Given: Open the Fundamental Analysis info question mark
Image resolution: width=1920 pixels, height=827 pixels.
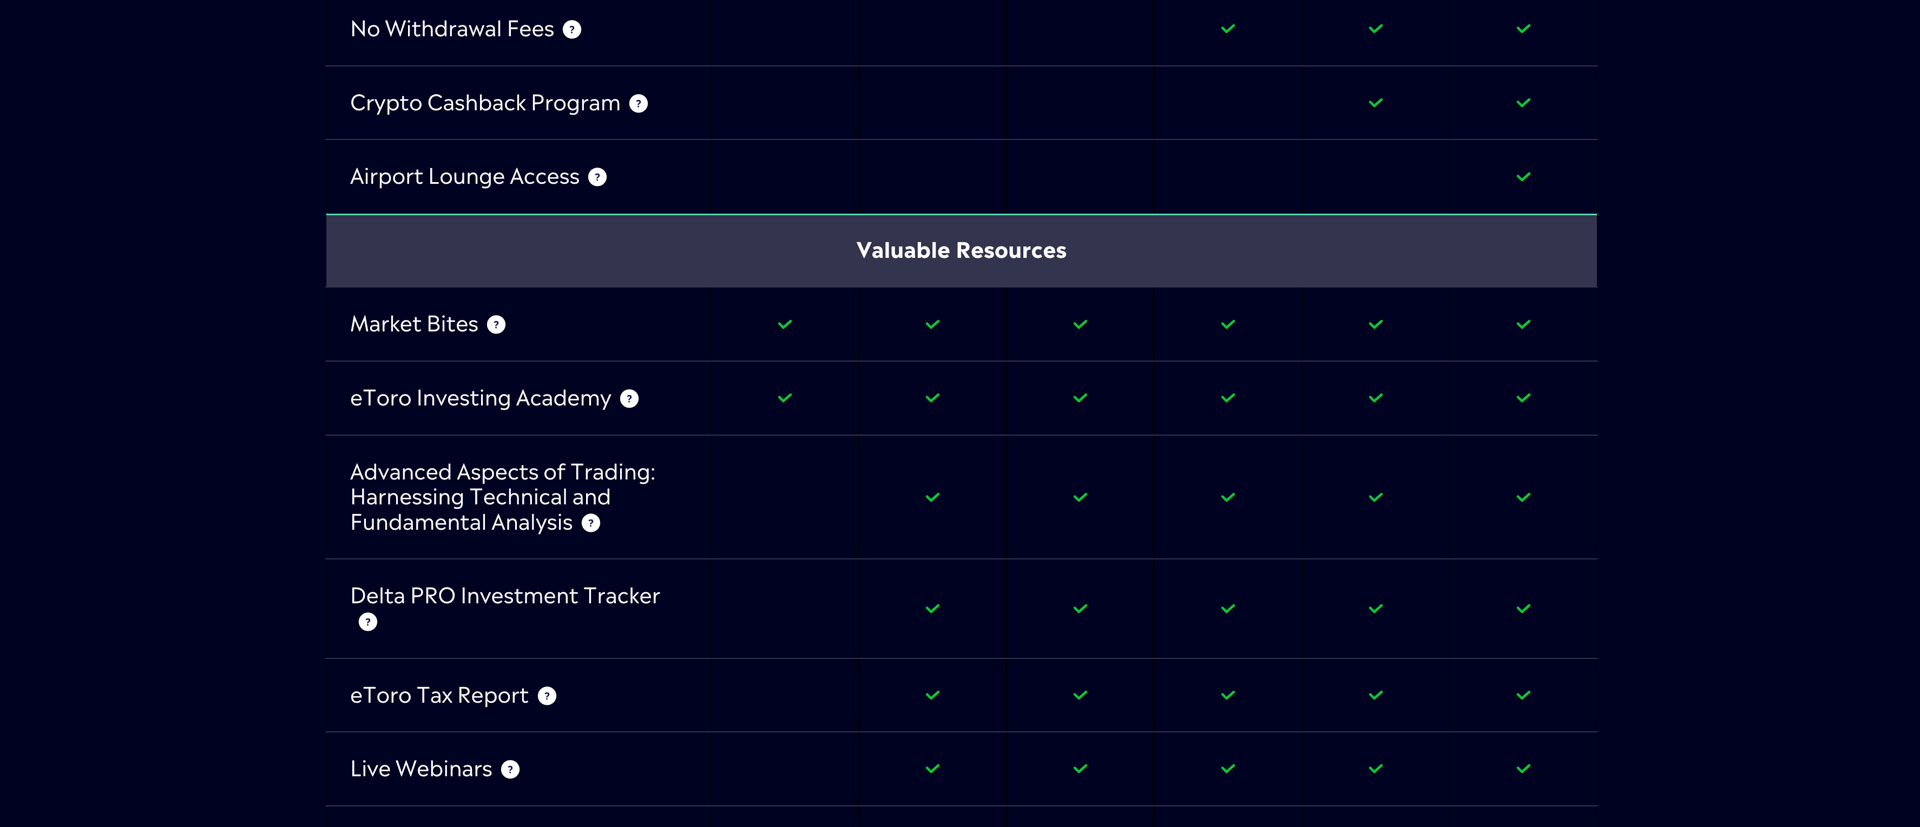Looking at the screenshot, I should [x=591, y=523].
